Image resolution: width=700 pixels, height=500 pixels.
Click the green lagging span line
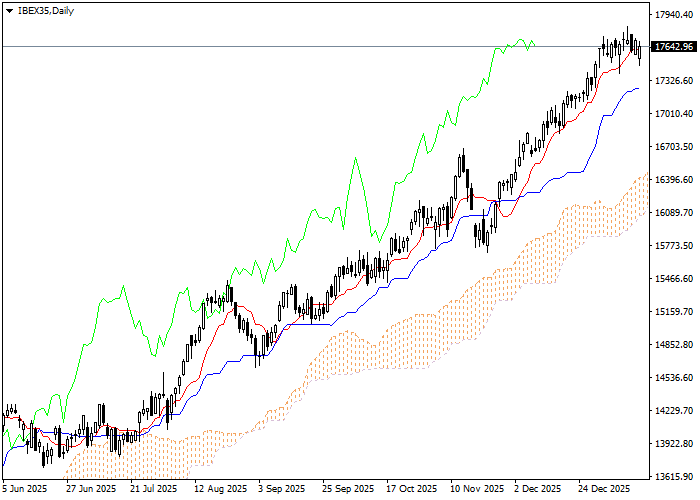pos(356,160)
